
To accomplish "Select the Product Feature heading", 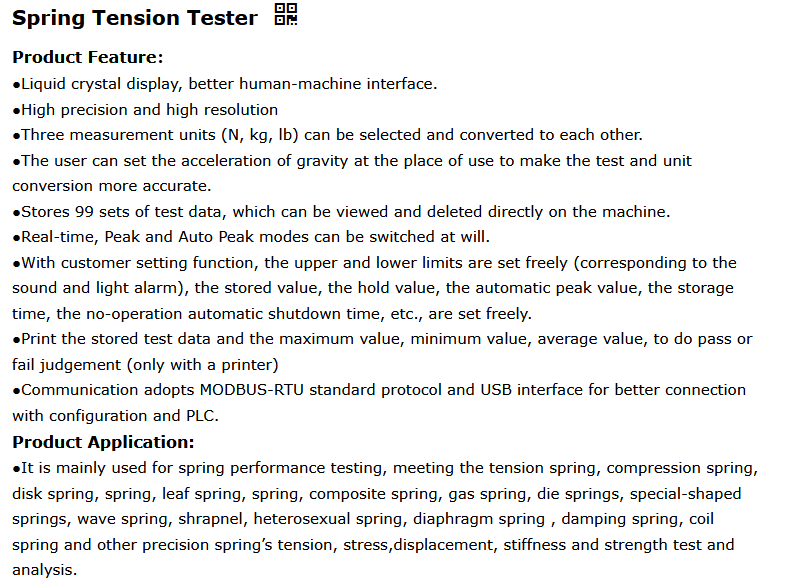I will click(87, 57).
